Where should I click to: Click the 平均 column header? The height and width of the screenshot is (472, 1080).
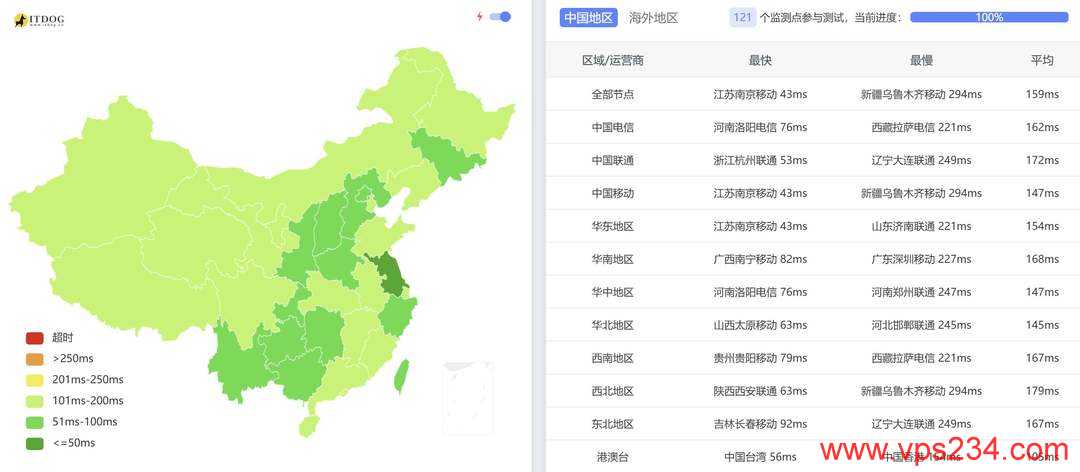tap(1042, 61)
